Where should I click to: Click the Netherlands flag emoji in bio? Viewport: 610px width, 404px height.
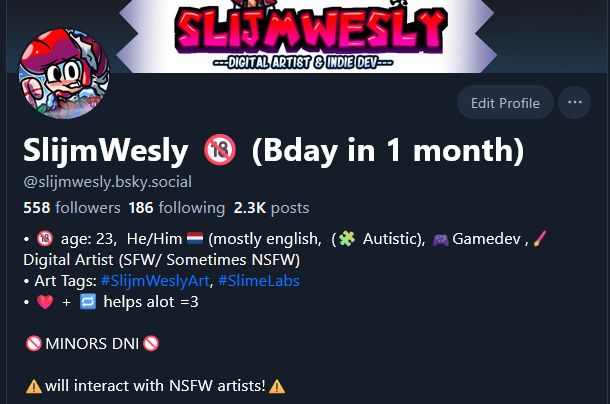point(195,238)
